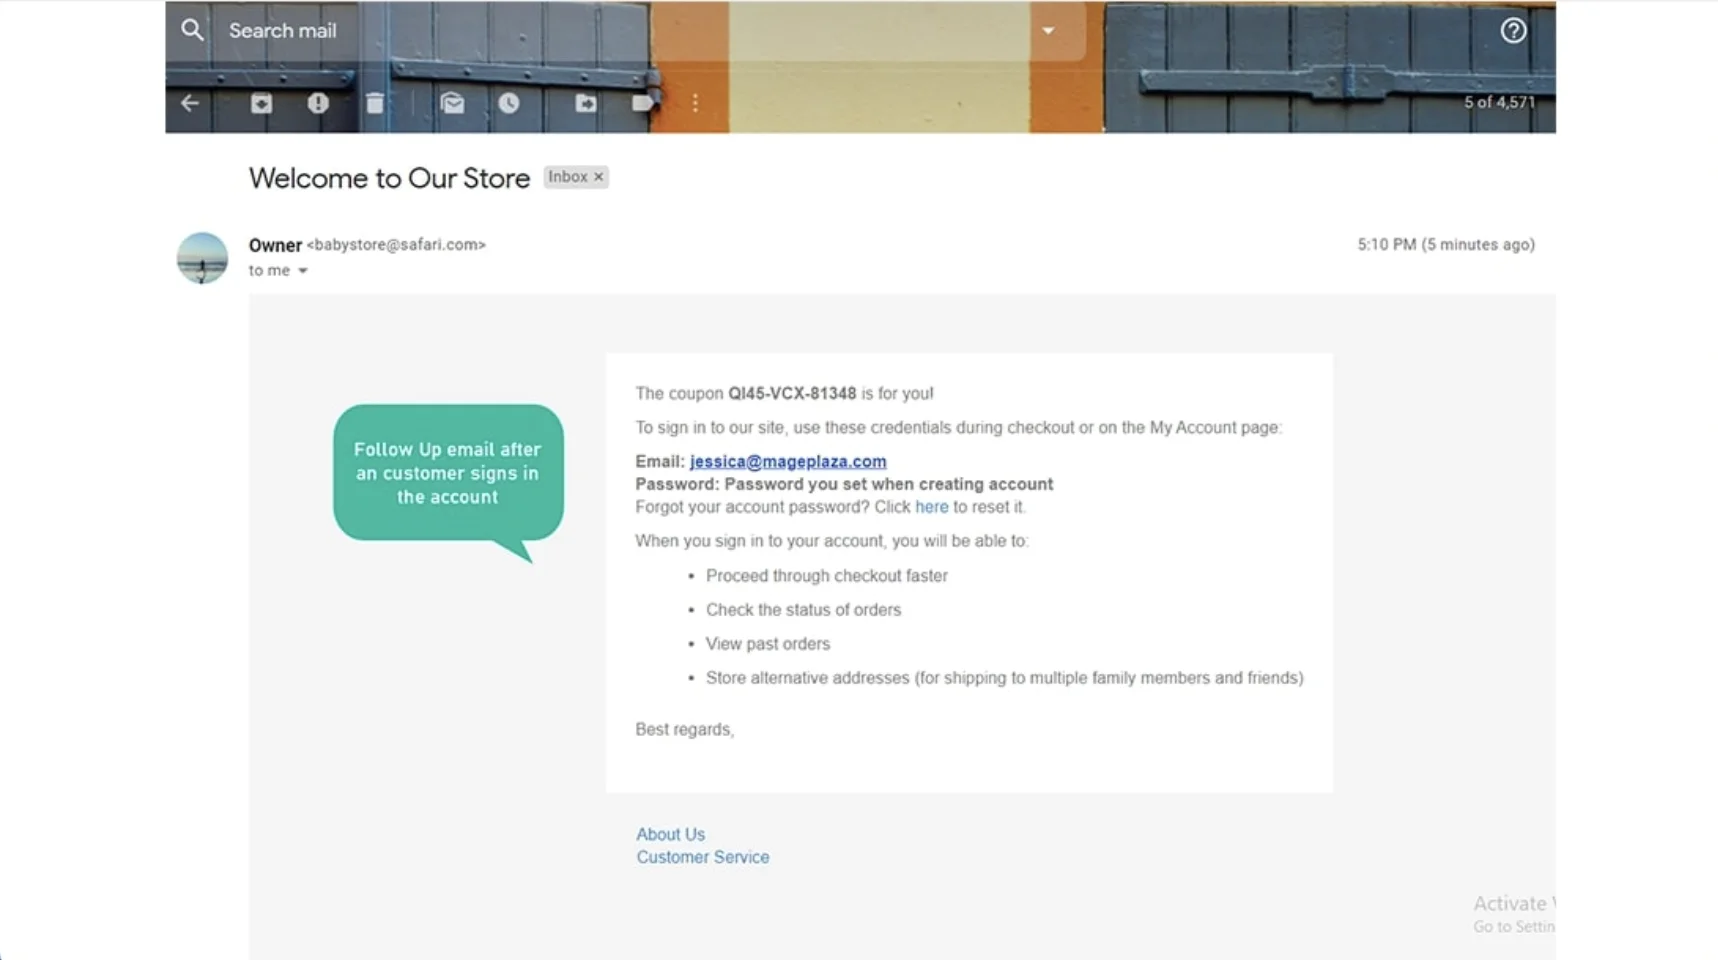Click inside the Search mail field
The height and width of the screenshot is (960, 1718).
(x=283, y=30)
